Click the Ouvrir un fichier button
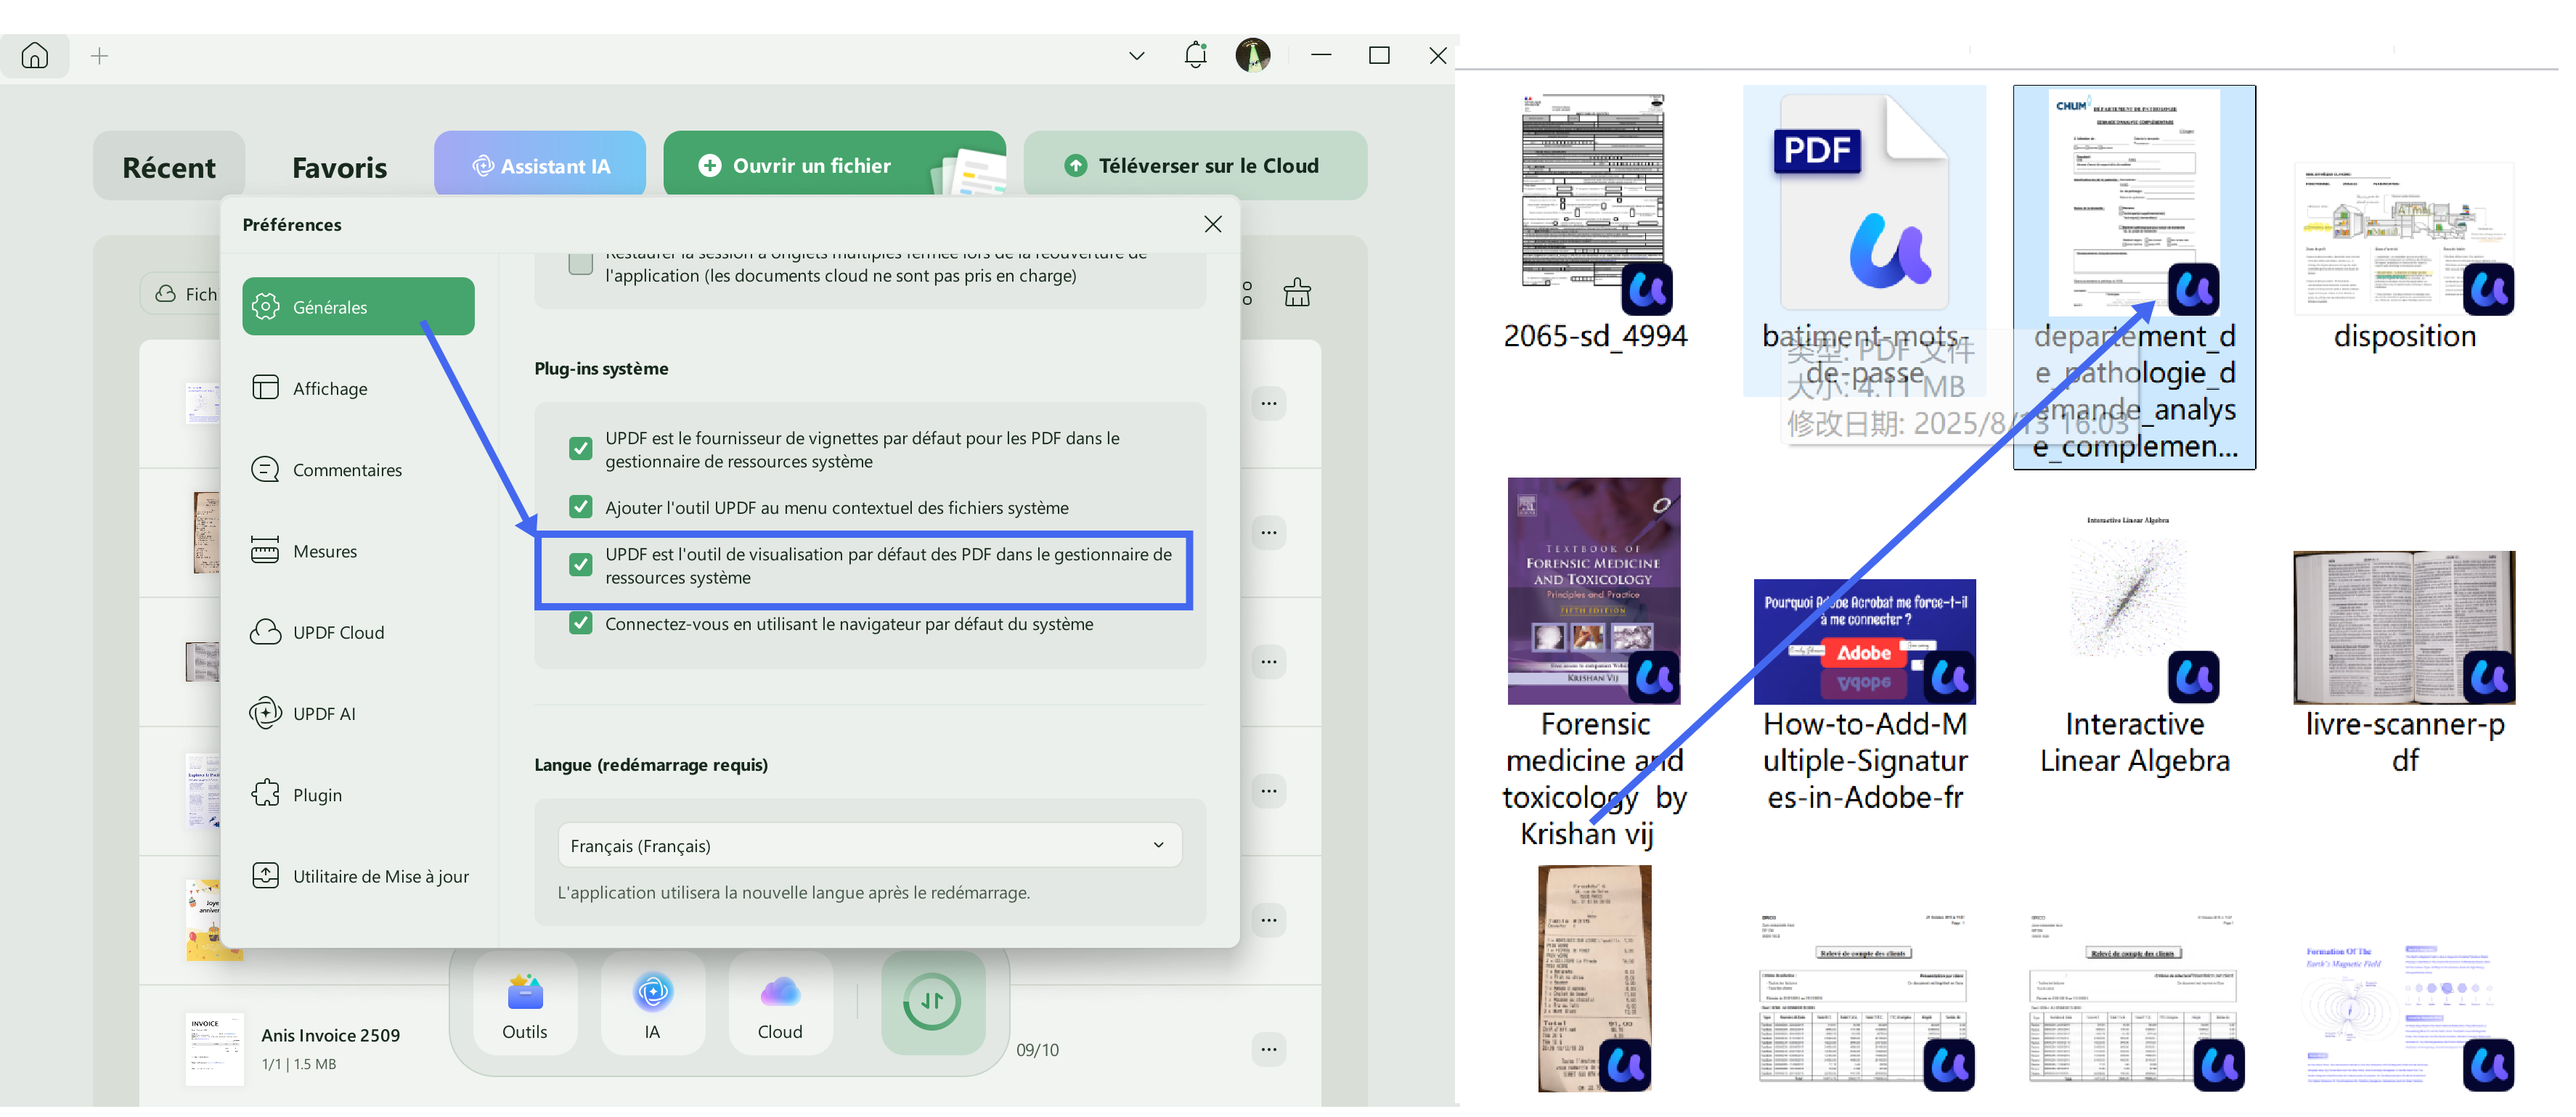The width and height of the screenshot is (2576, 1117). (811, 166)
